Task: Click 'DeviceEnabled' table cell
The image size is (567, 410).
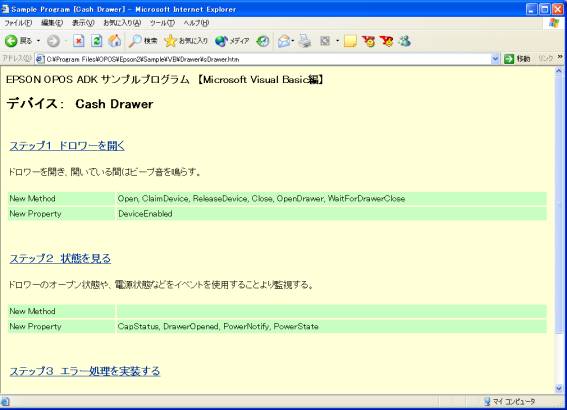Action: (331, 214)
